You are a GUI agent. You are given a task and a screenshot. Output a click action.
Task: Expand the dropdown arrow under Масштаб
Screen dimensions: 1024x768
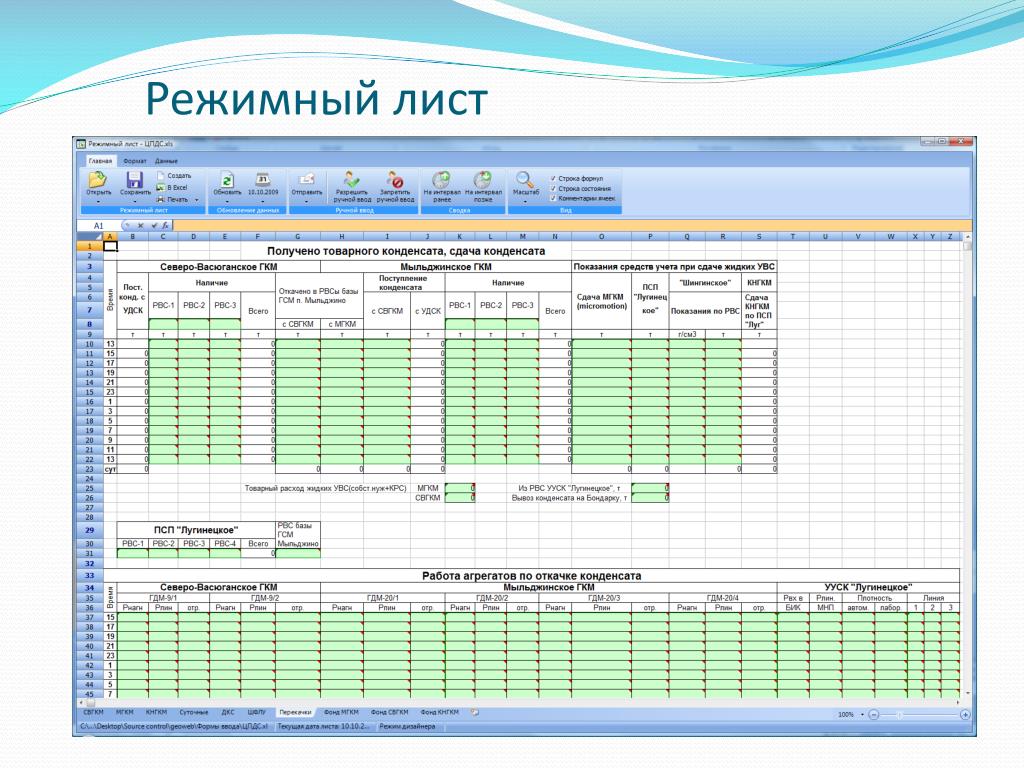tap(525, 202)
